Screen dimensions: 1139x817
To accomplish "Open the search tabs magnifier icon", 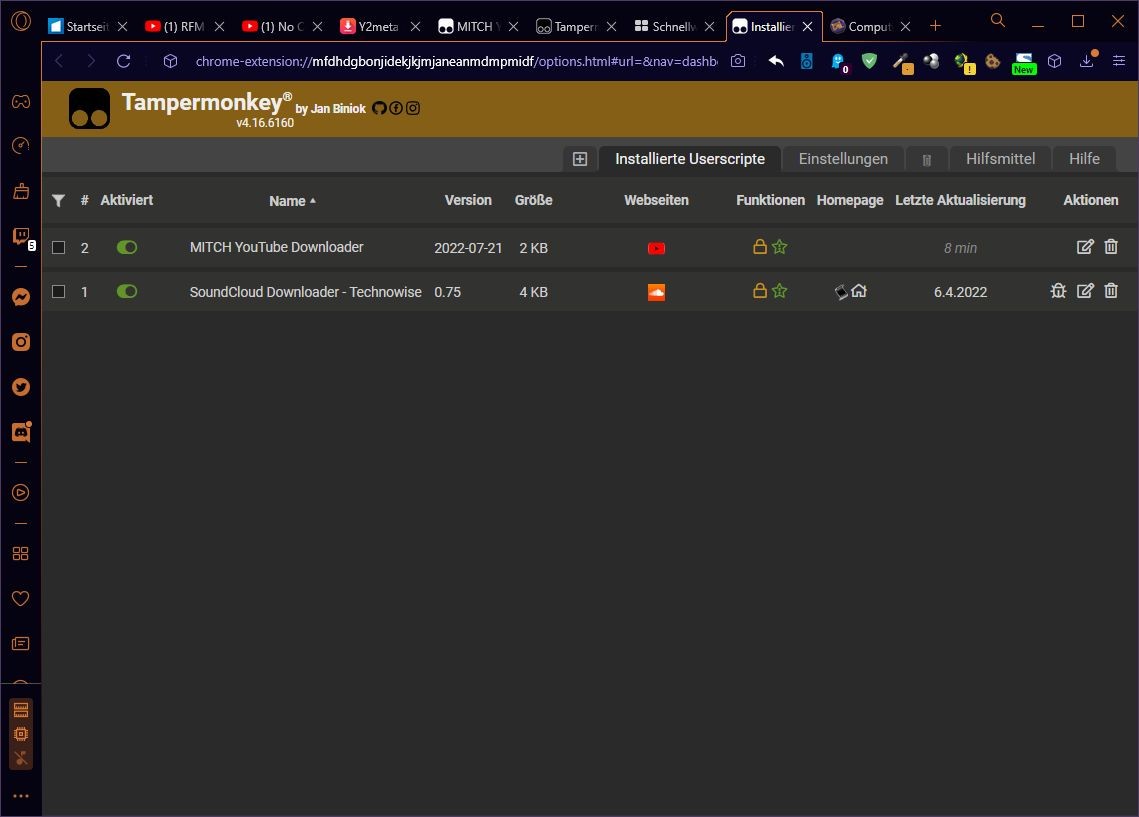I will coord(998,21).
